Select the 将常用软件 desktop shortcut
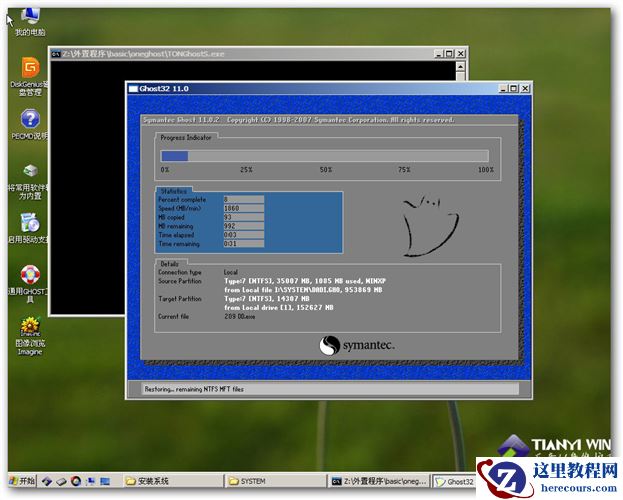623x500 pixels. 30,181
